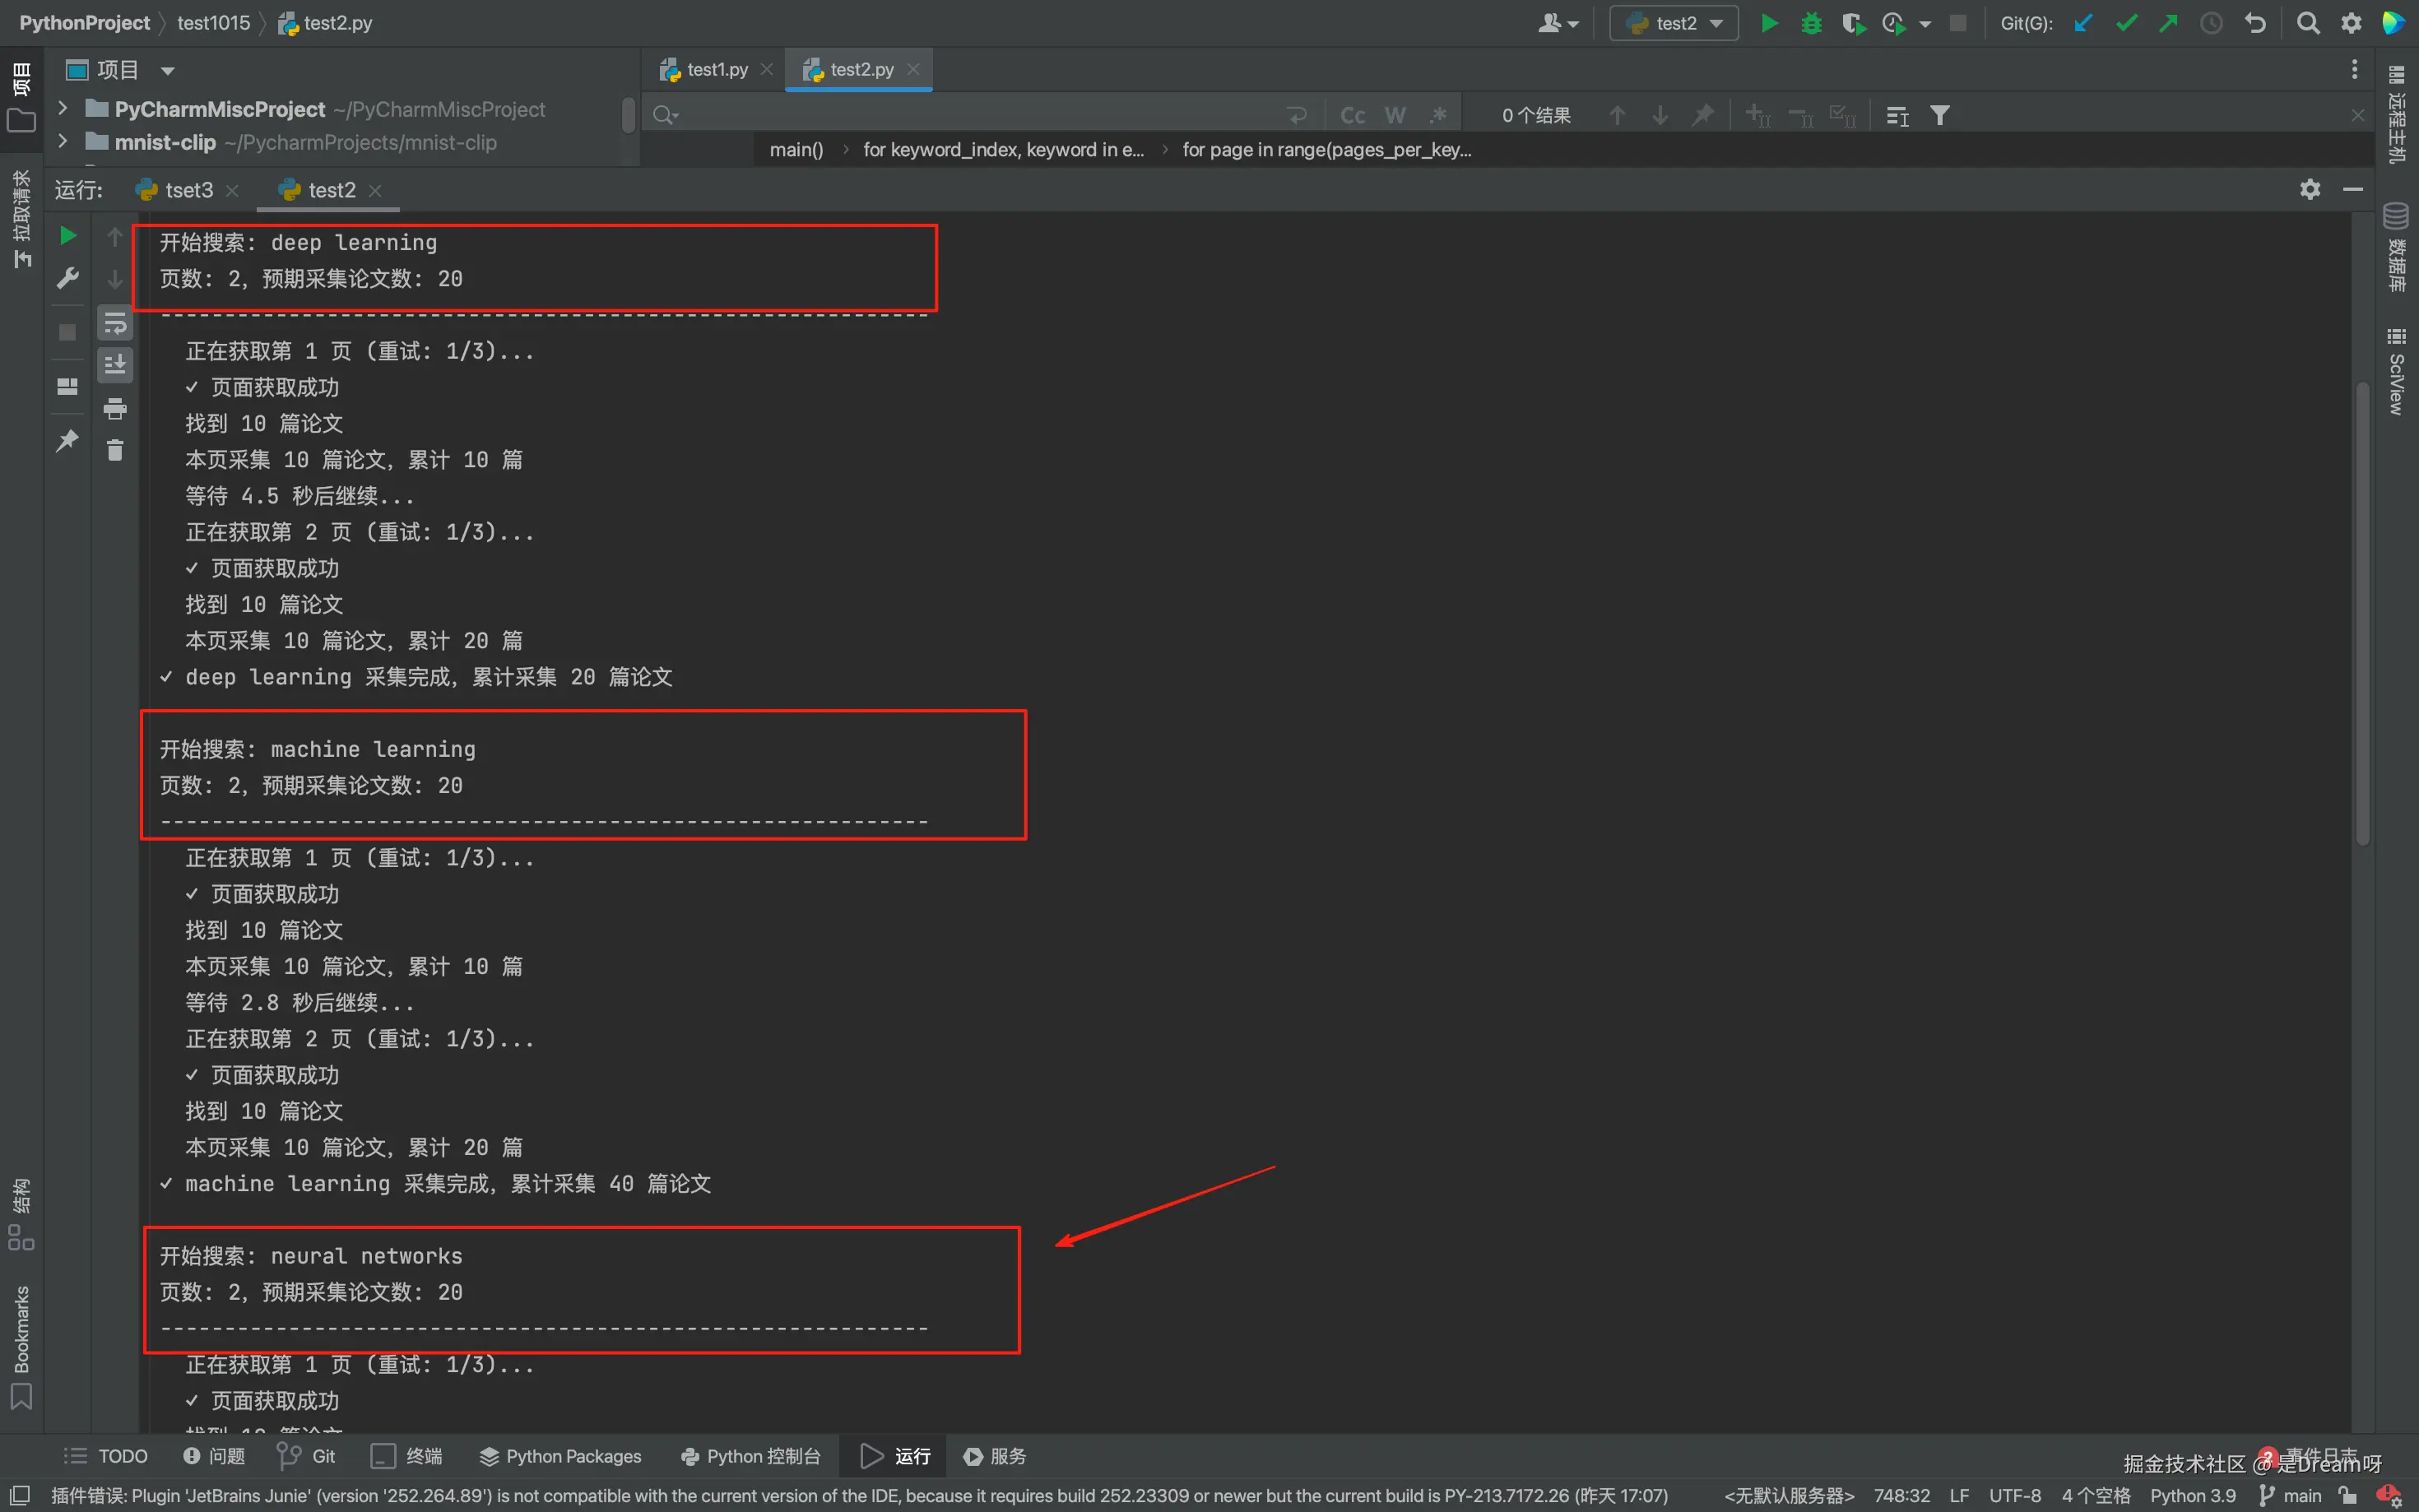Viewport: 2419px width, 1512px height.
Task: Toggle regex search option
Action: pyautogui.click(x=1438, y=116)
